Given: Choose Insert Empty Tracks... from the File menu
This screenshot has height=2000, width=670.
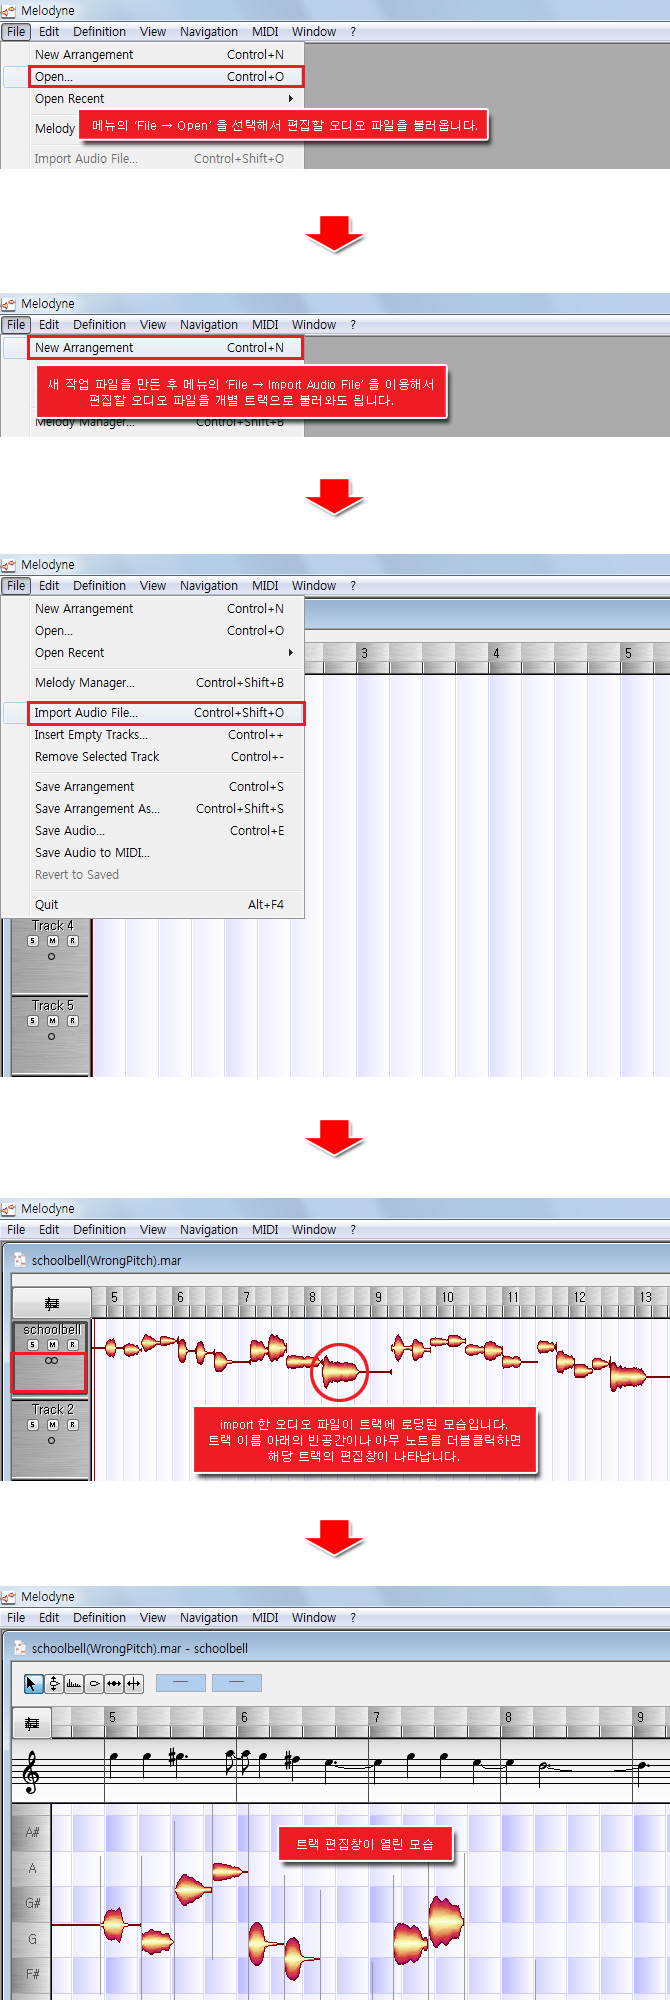Looking at the screenshot, I should click(153, 735).
